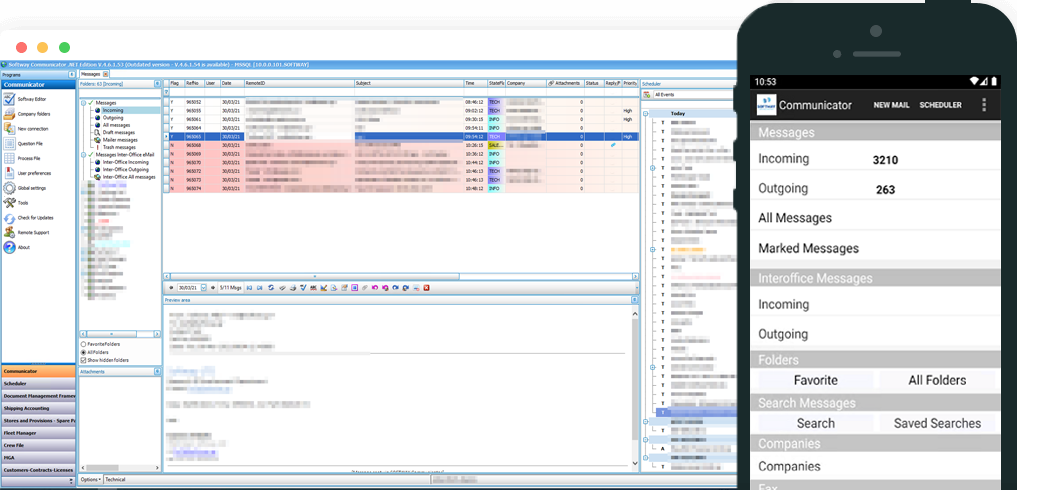Collapse Messages Inter-Office eMail node
Viewport: 1040px width, 490px height.
(83, 154)
